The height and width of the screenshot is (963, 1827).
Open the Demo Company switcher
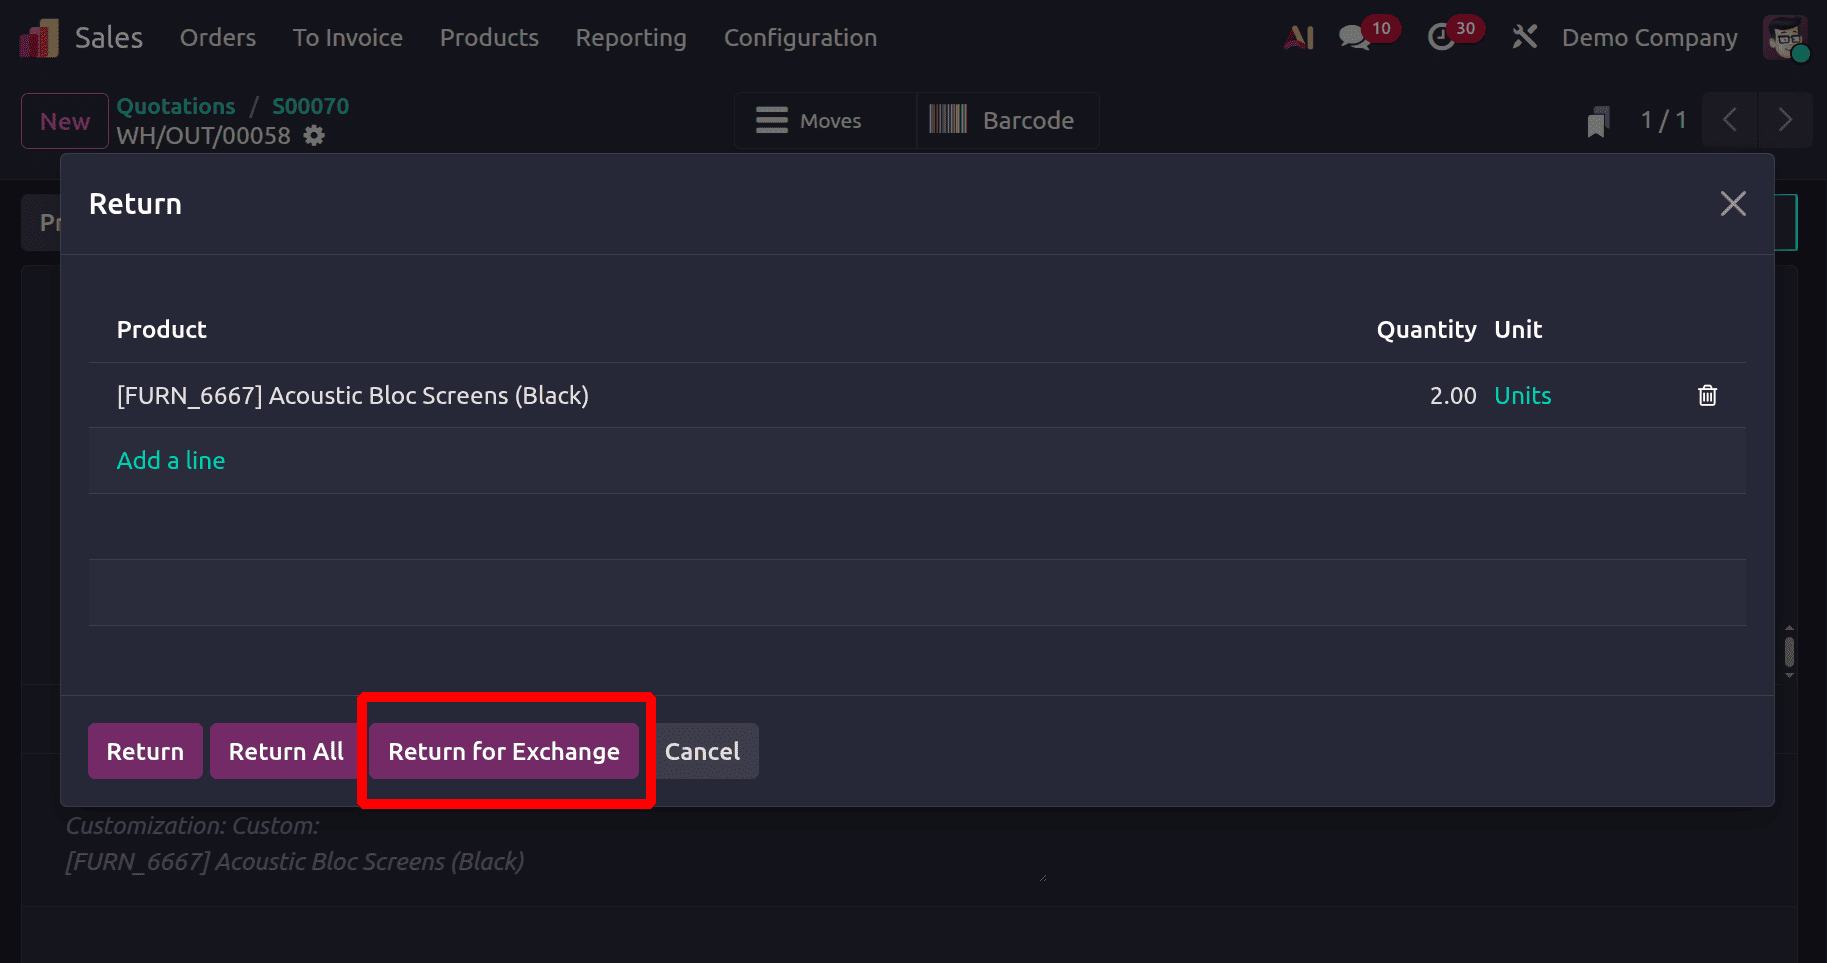pos(1649,38)
